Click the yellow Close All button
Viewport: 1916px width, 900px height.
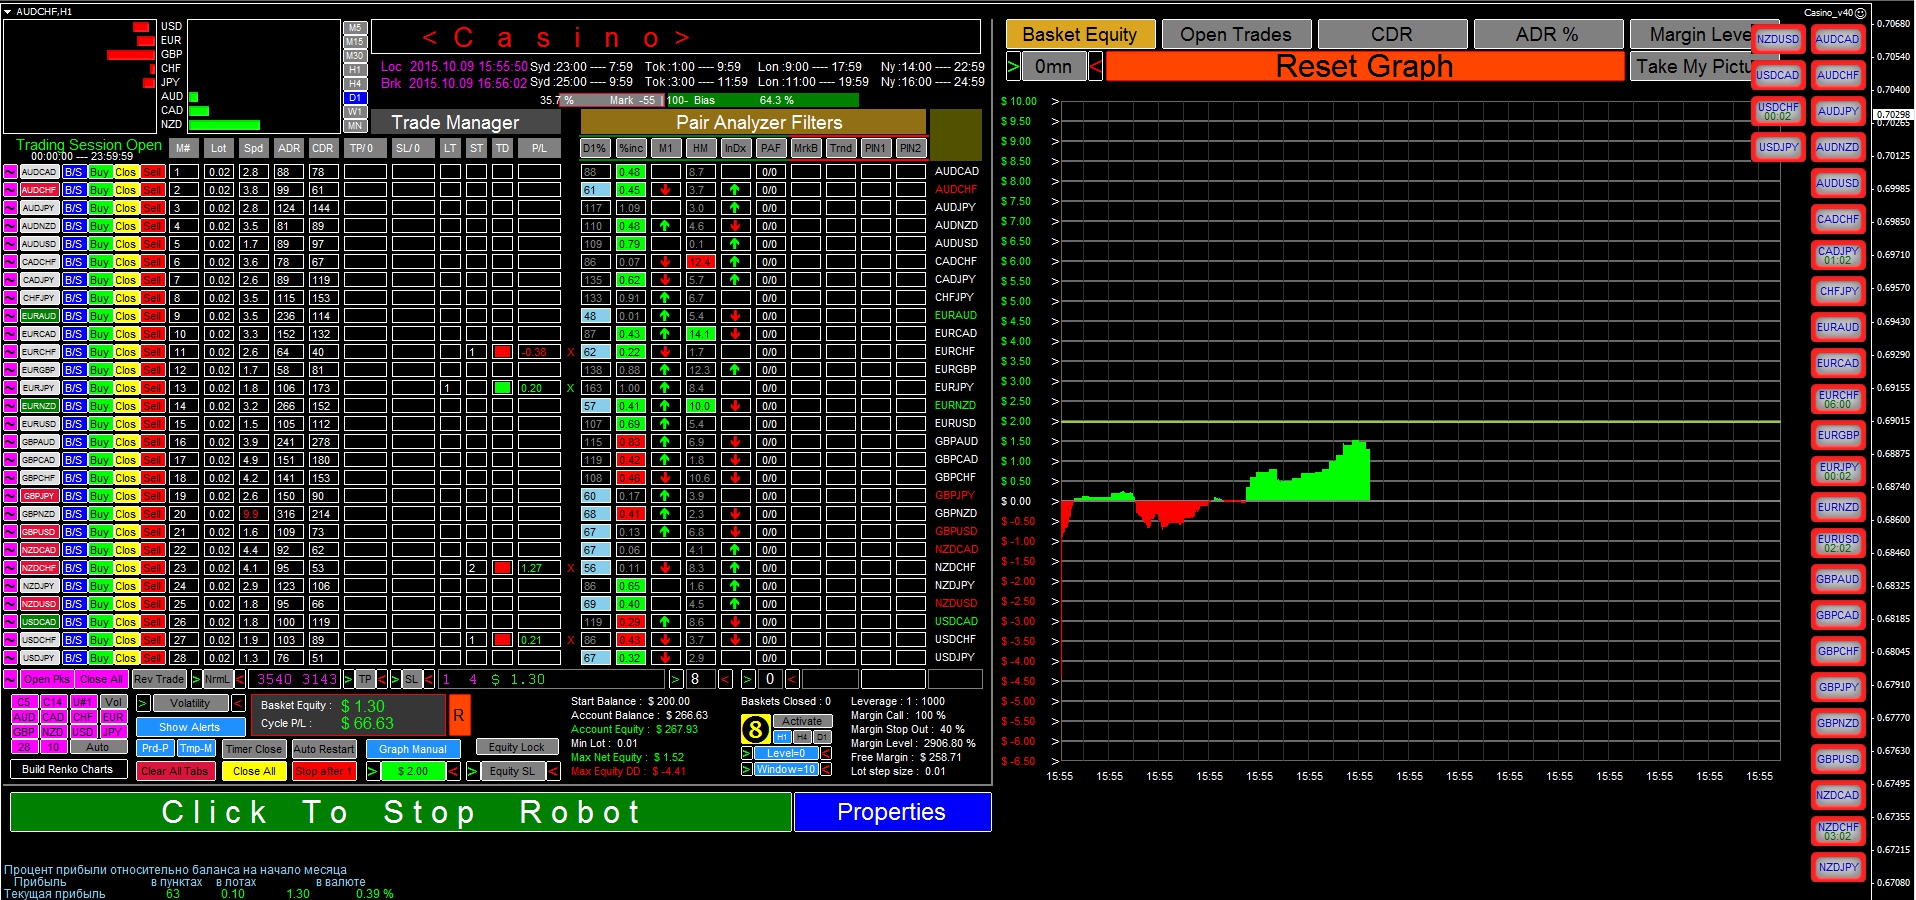[254, 771]
